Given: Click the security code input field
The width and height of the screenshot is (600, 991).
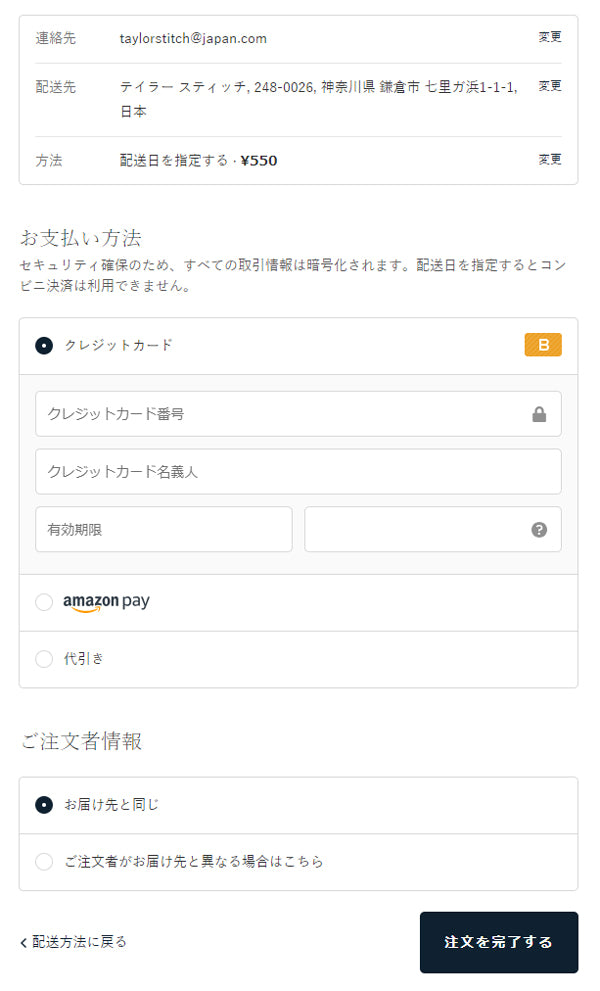Looking at the screenshot, I should coord(432,529).
